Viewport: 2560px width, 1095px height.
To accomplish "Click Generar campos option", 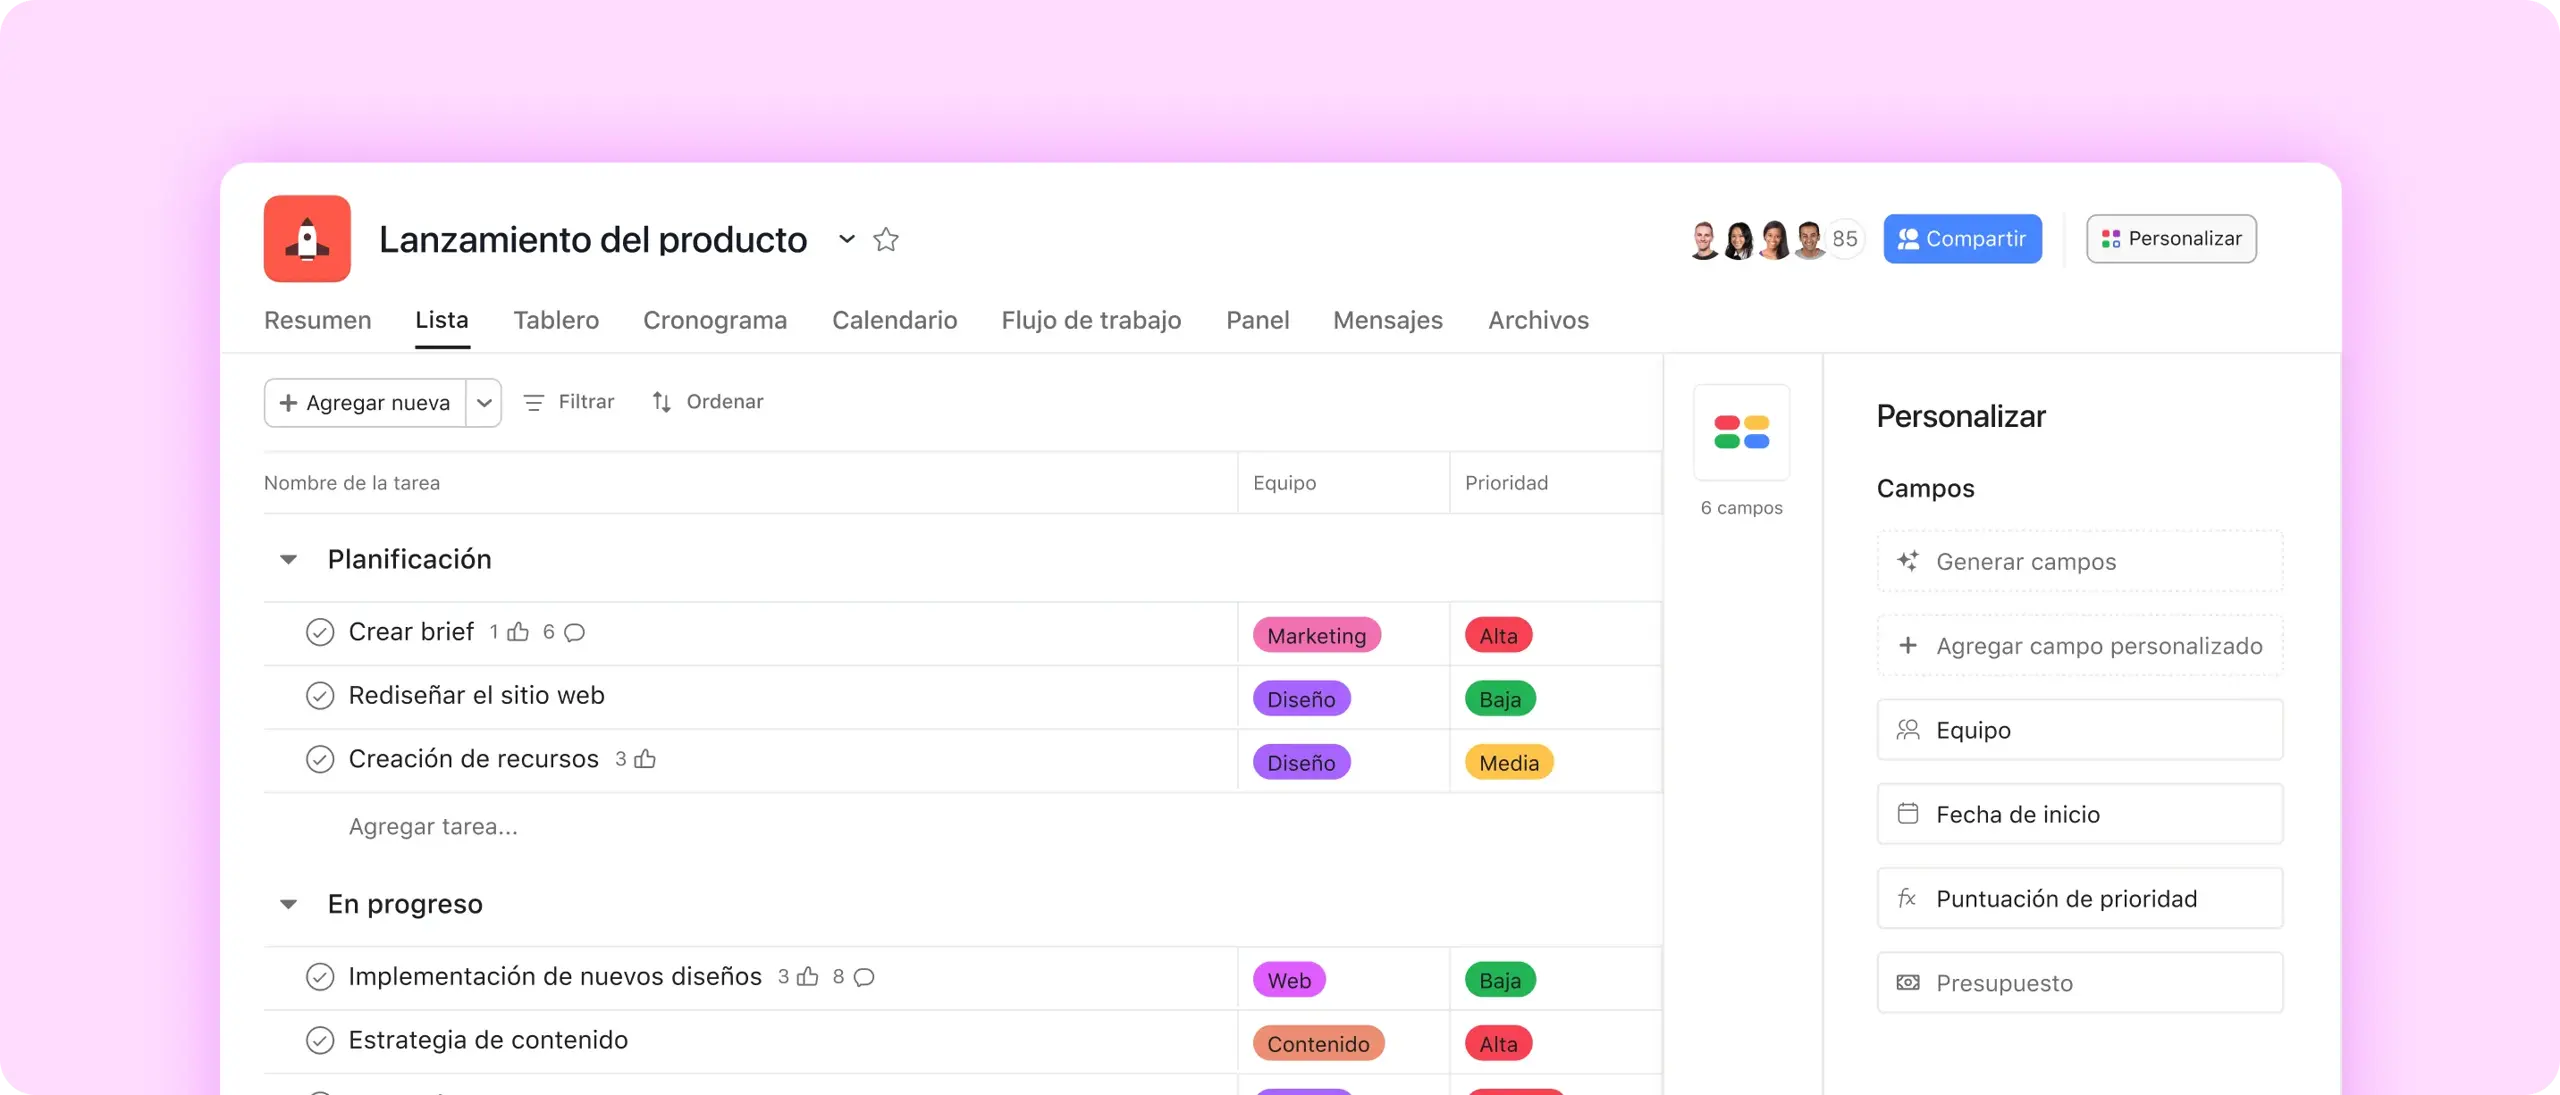I will click(2080, 562).
